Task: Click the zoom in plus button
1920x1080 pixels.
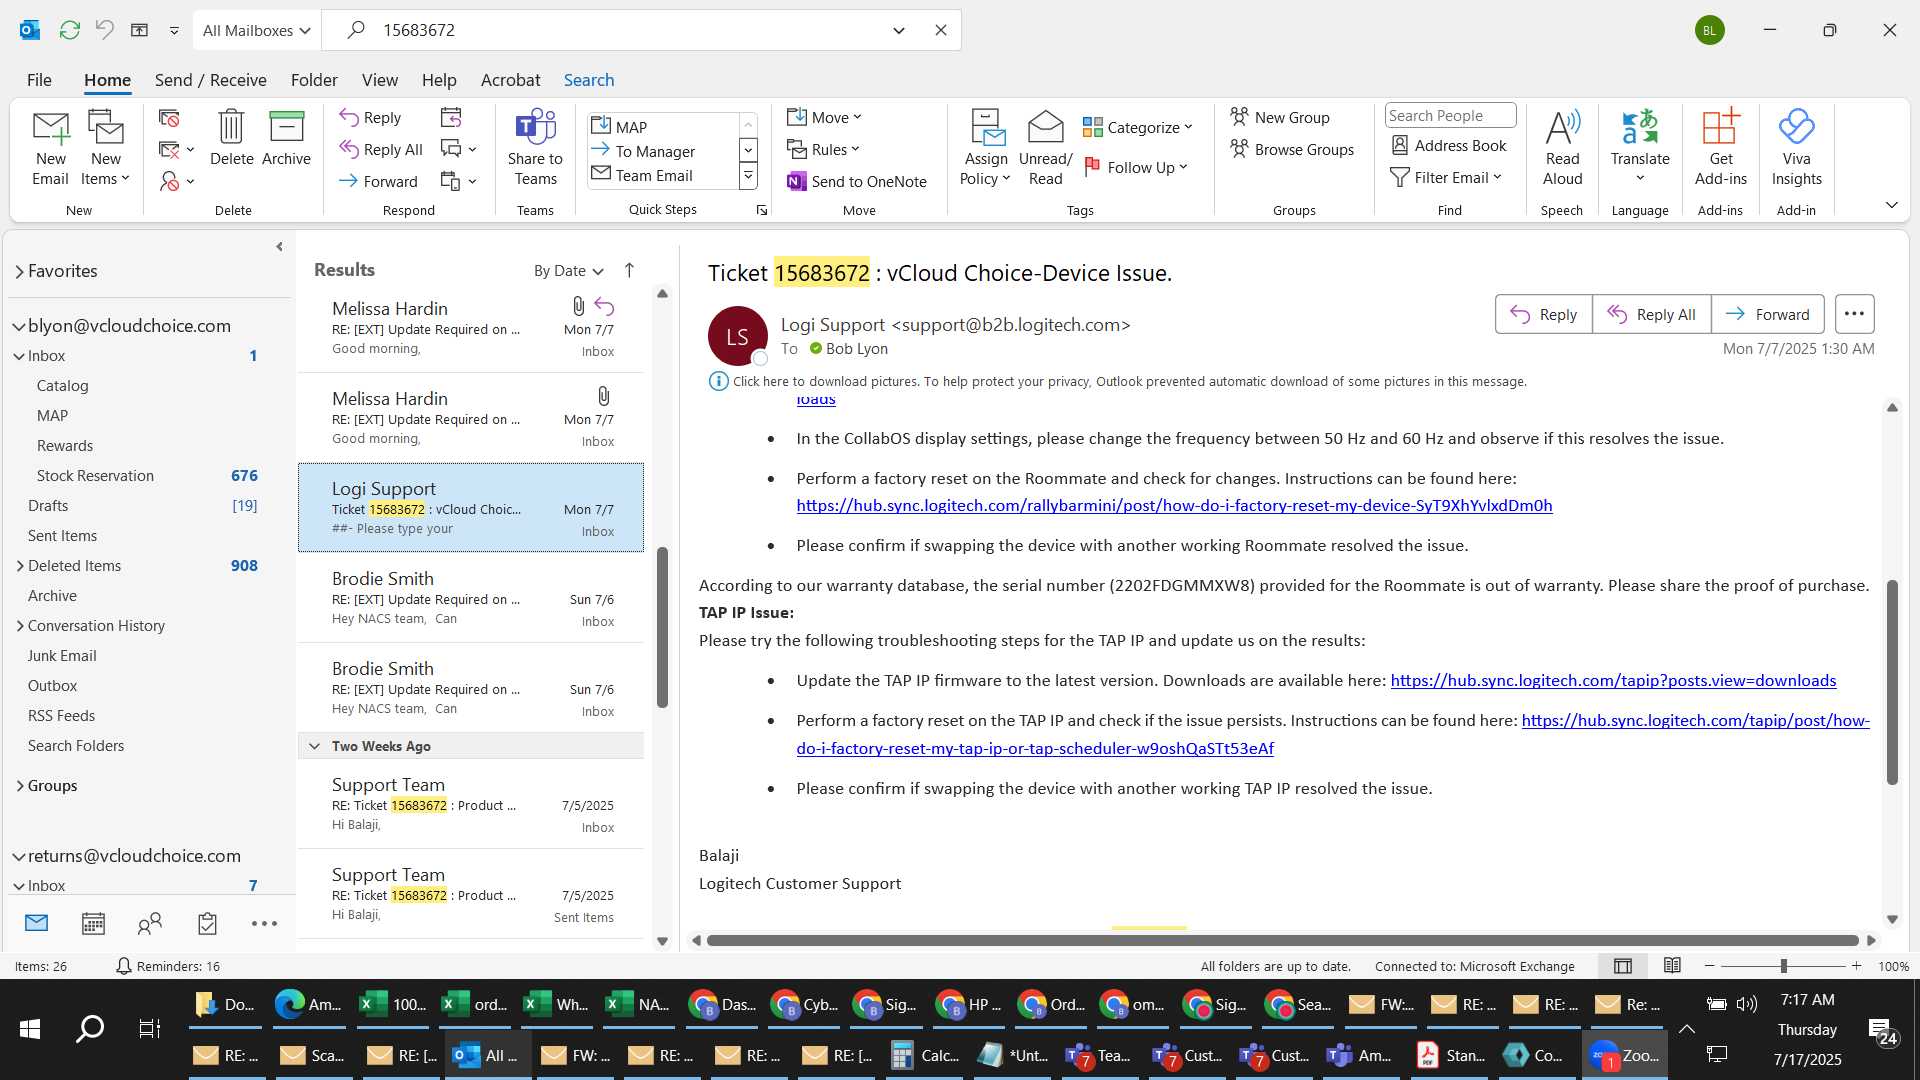Action: pyautogui.click(x=1856, y=966)
